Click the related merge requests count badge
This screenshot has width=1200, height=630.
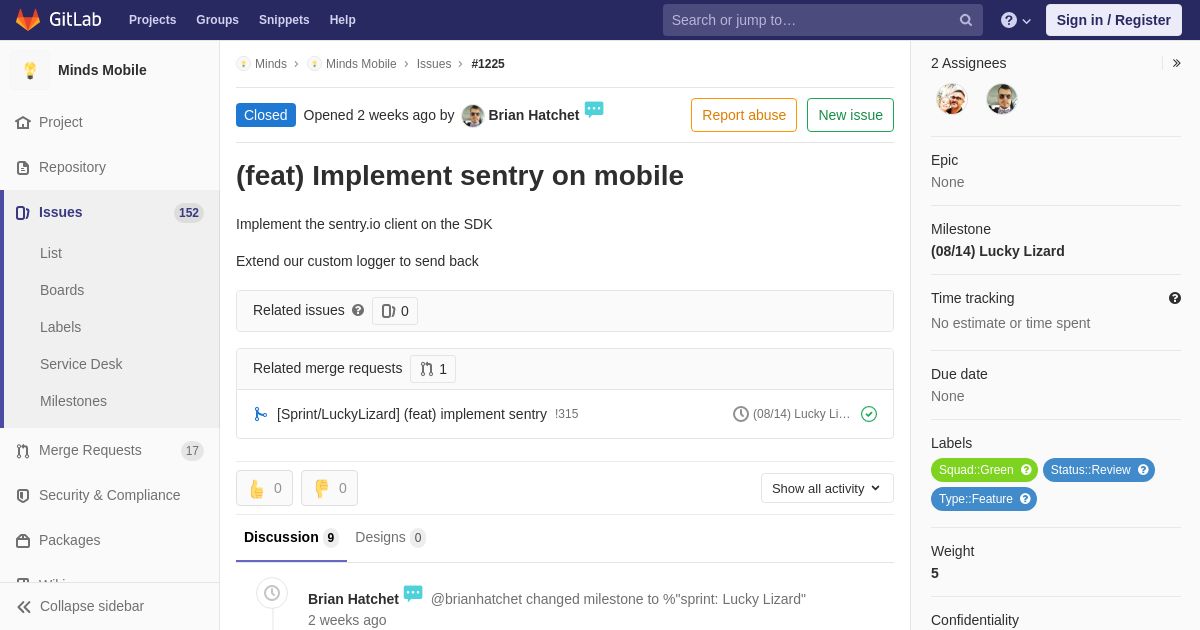[433, 369]
